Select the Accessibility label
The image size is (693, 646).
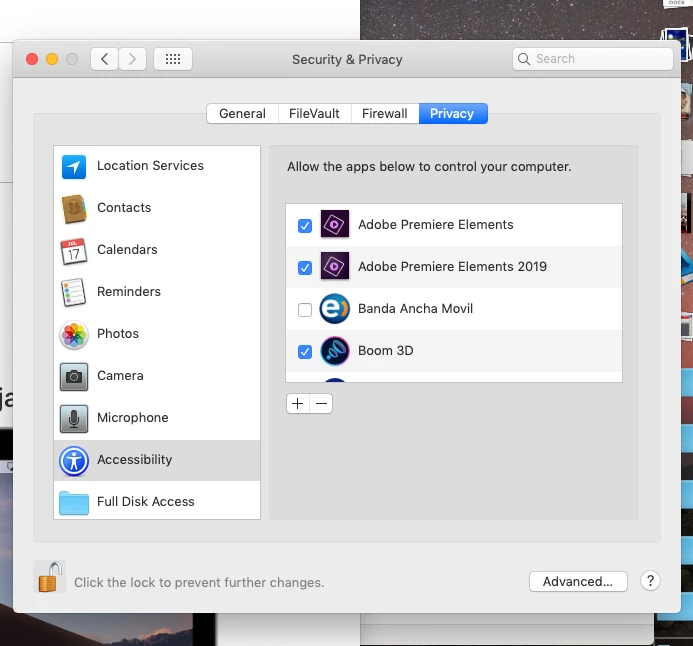tap(135, 460)
